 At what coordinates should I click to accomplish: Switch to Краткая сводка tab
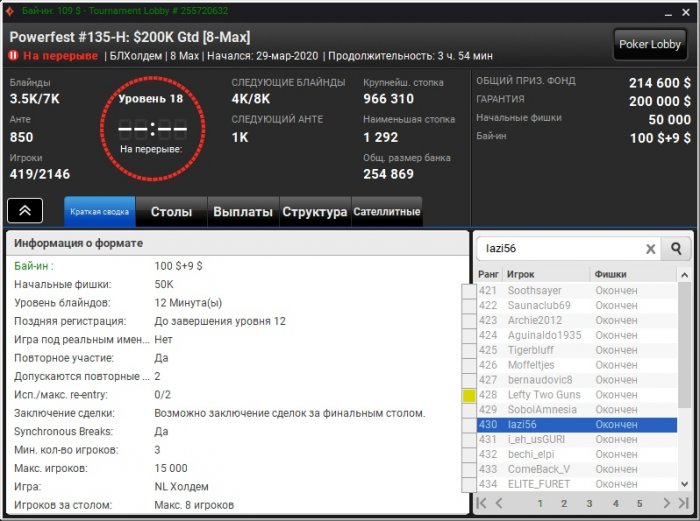(100, 212)
